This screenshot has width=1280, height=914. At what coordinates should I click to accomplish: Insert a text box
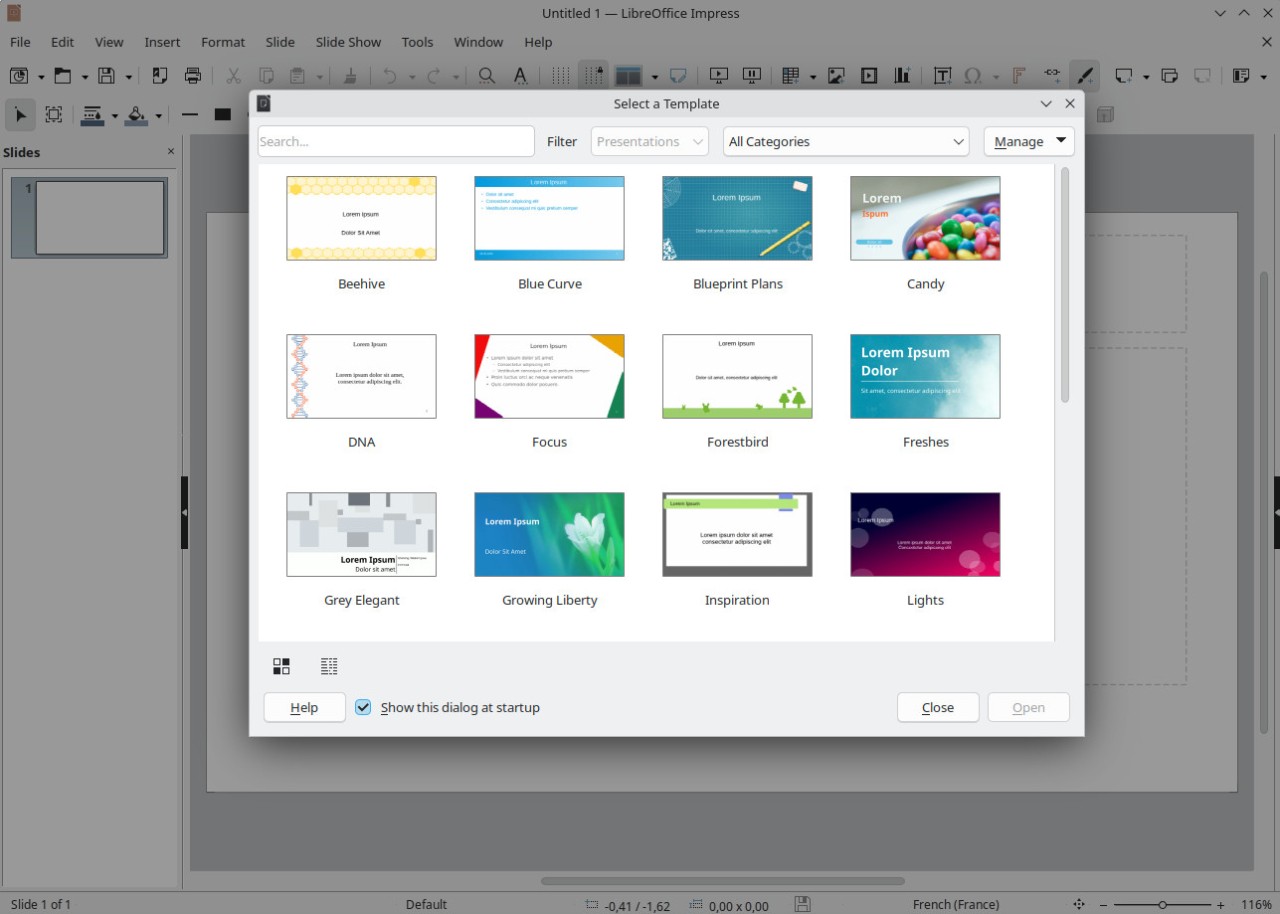tap(942, 75)
